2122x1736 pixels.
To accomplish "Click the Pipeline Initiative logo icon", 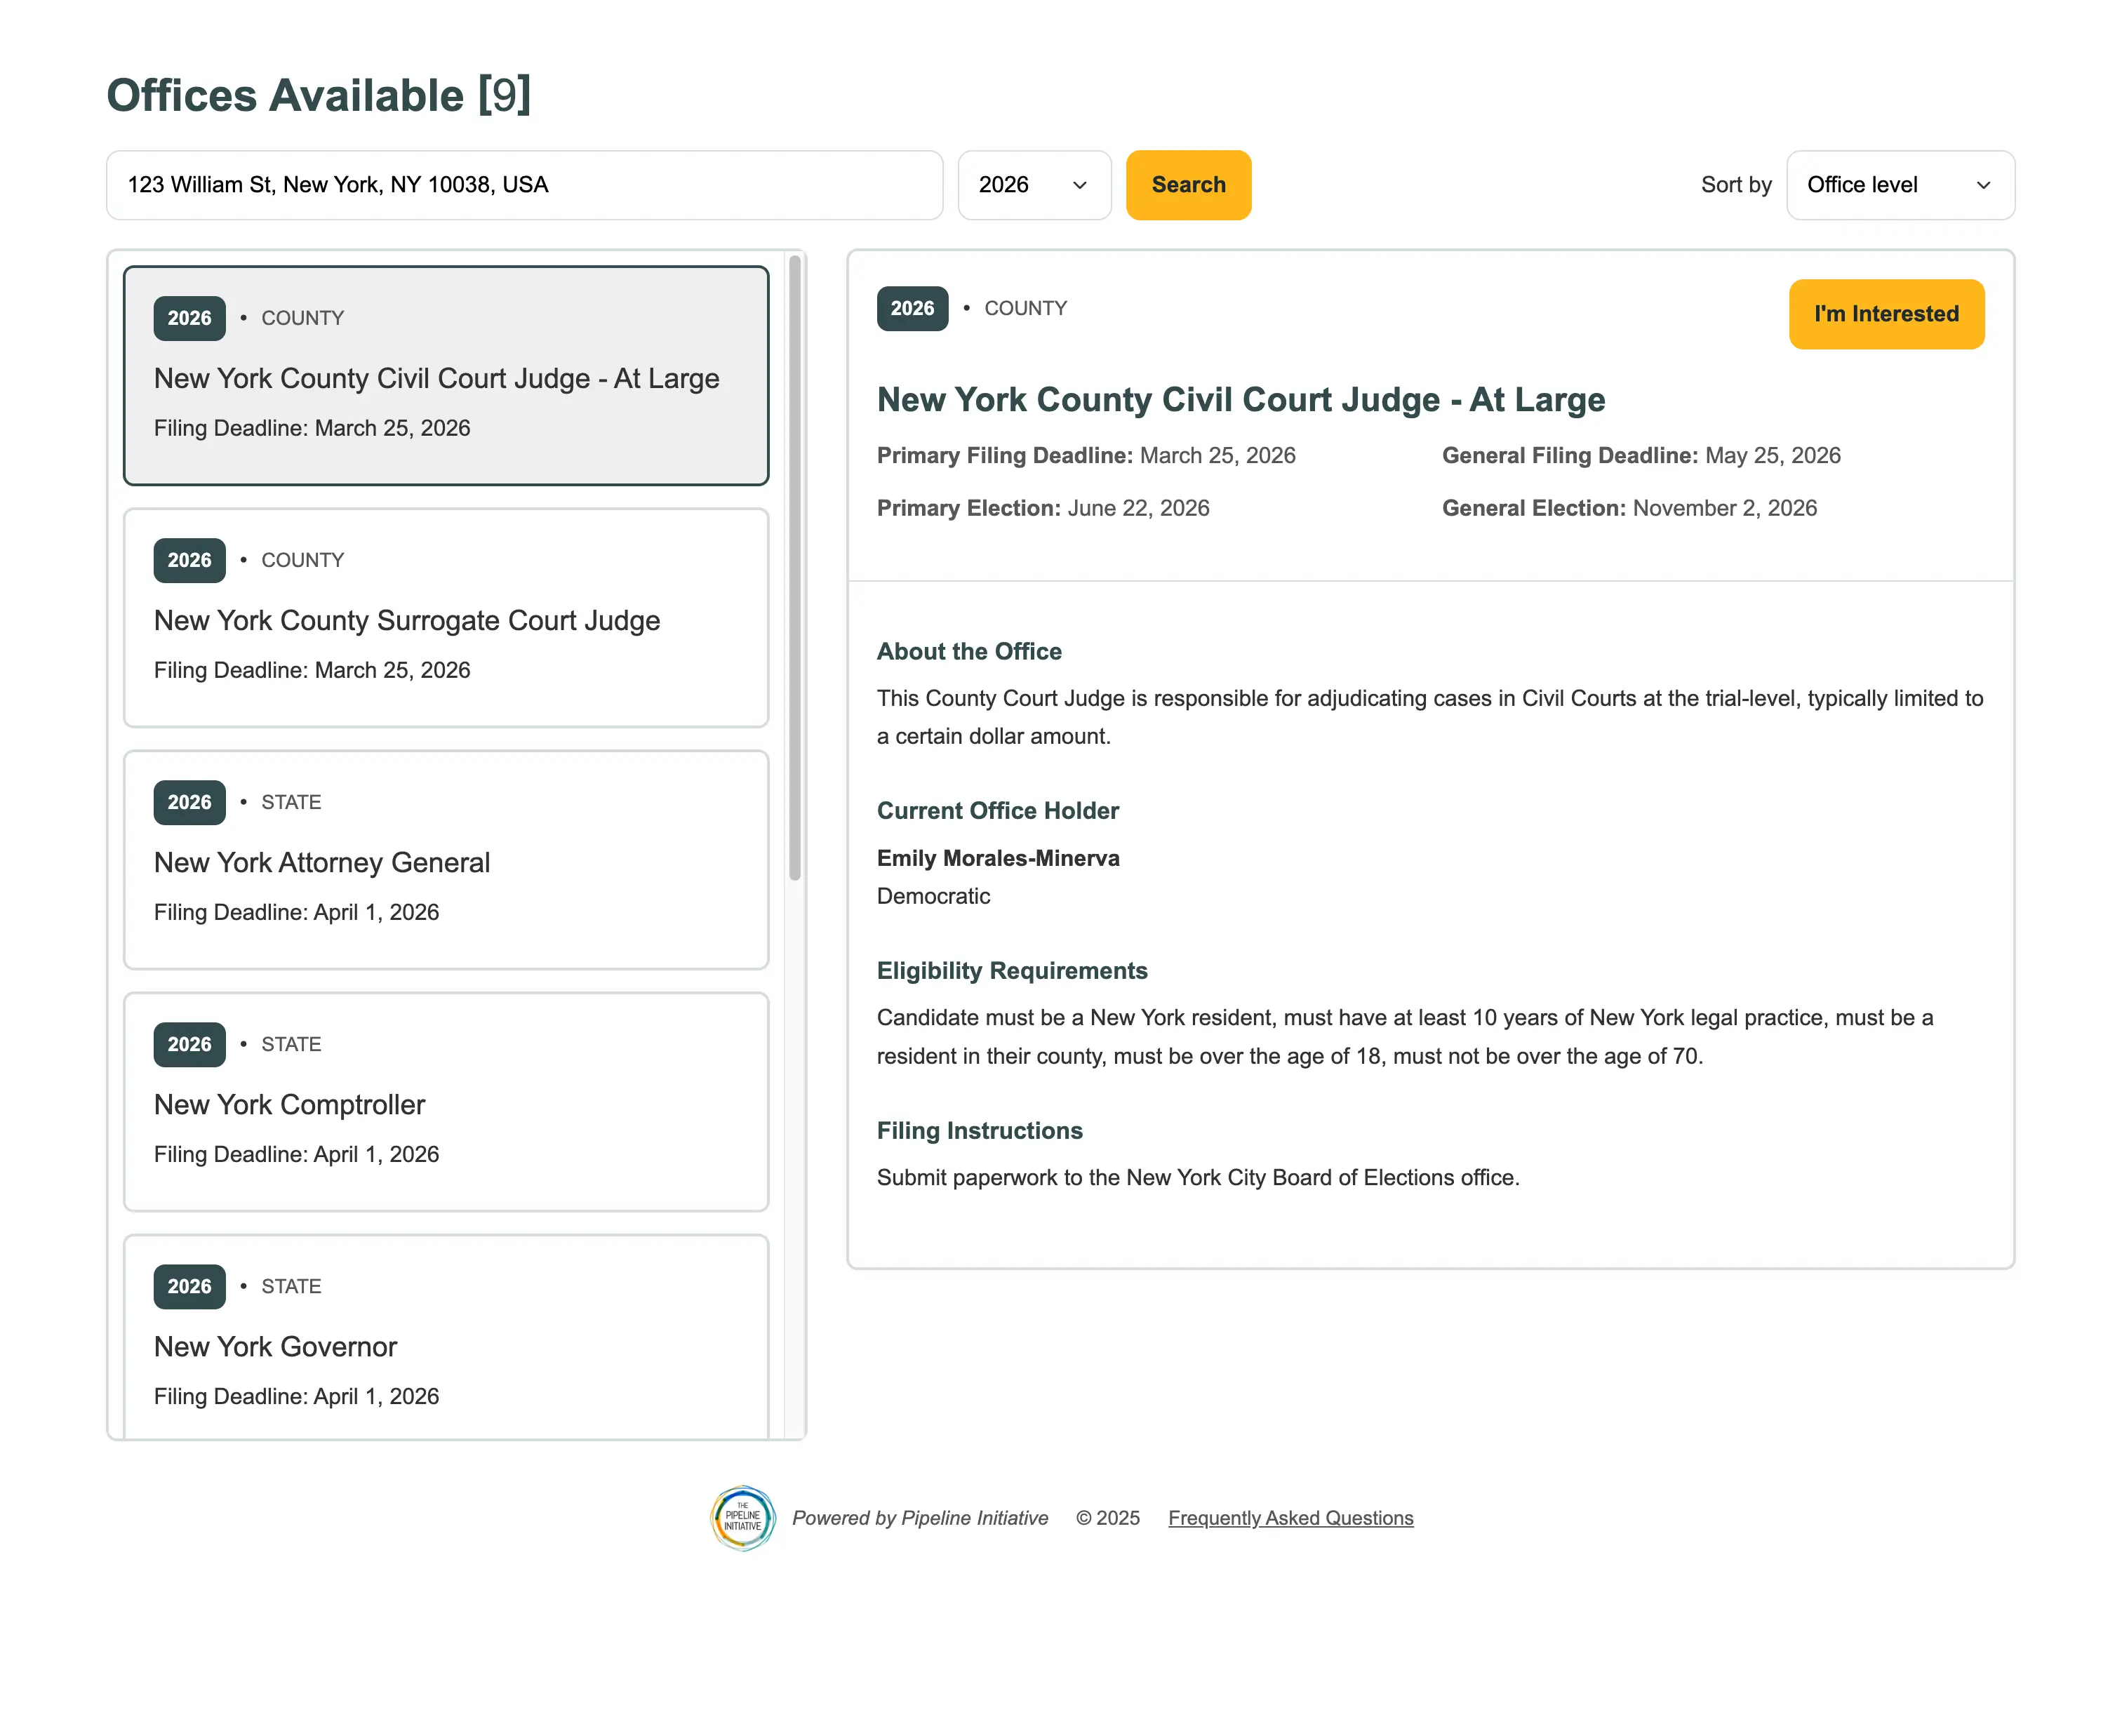I will pos(742,1517).
